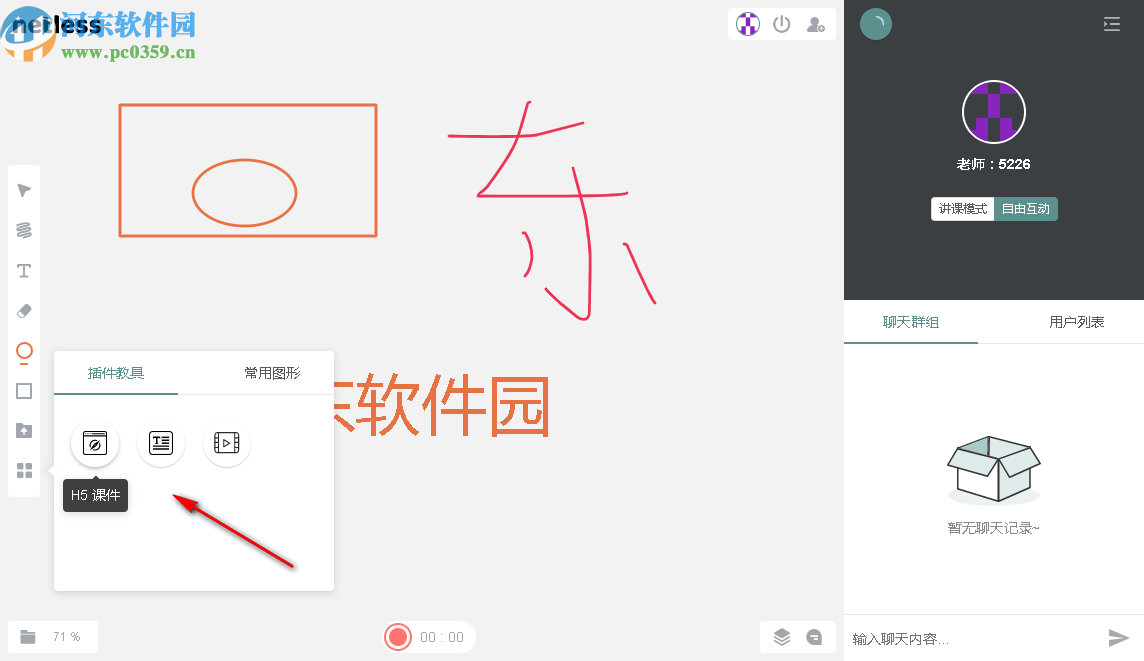
Task: Switch to 讲课模式 mode
Action: click(x=963, y=208)
